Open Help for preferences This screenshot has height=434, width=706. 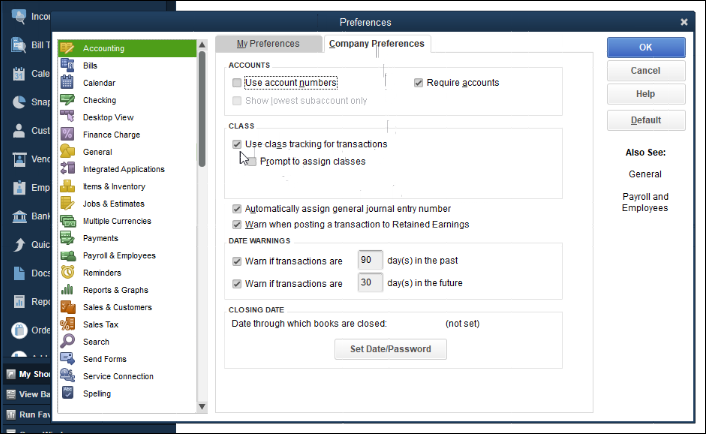point(646,94)
